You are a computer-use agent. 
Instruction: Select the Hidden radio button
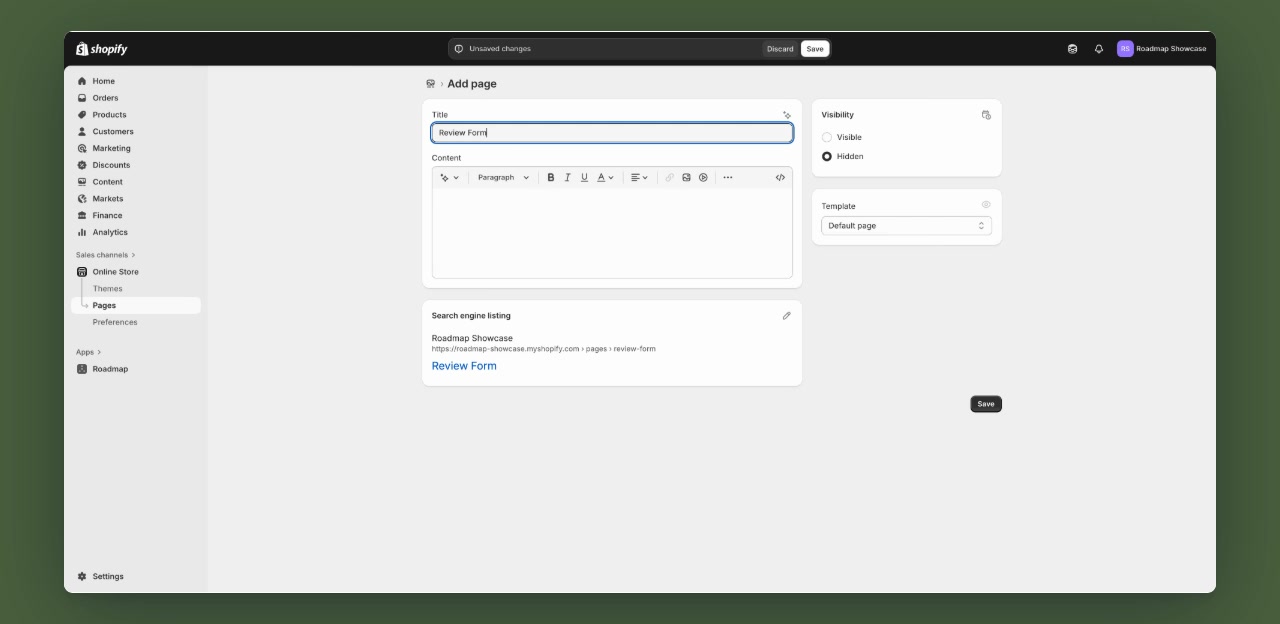827,156
